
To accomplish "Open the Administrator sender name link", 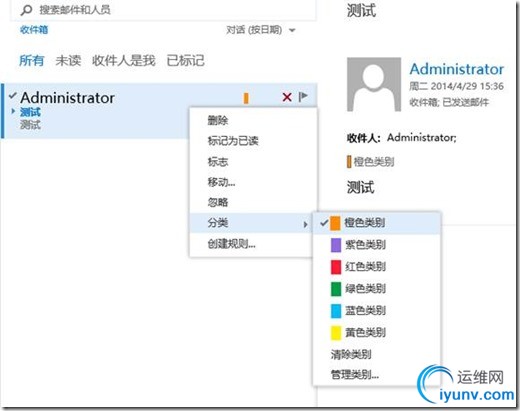I will point(457,69).
